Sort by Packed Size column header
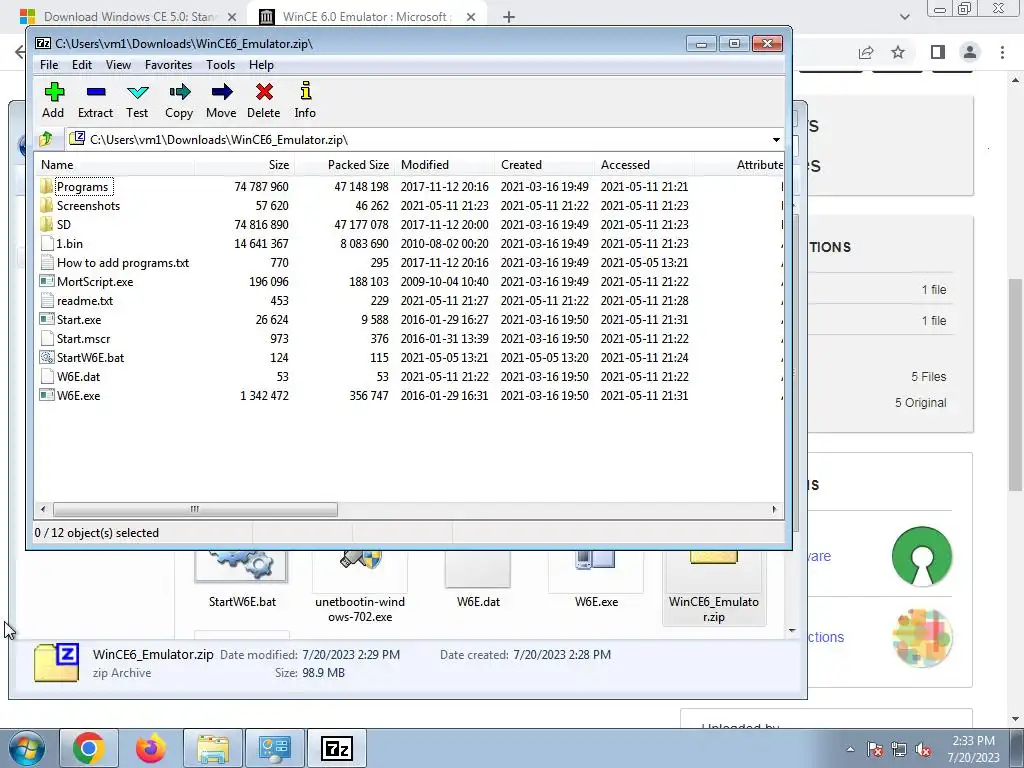 point(344,165)
